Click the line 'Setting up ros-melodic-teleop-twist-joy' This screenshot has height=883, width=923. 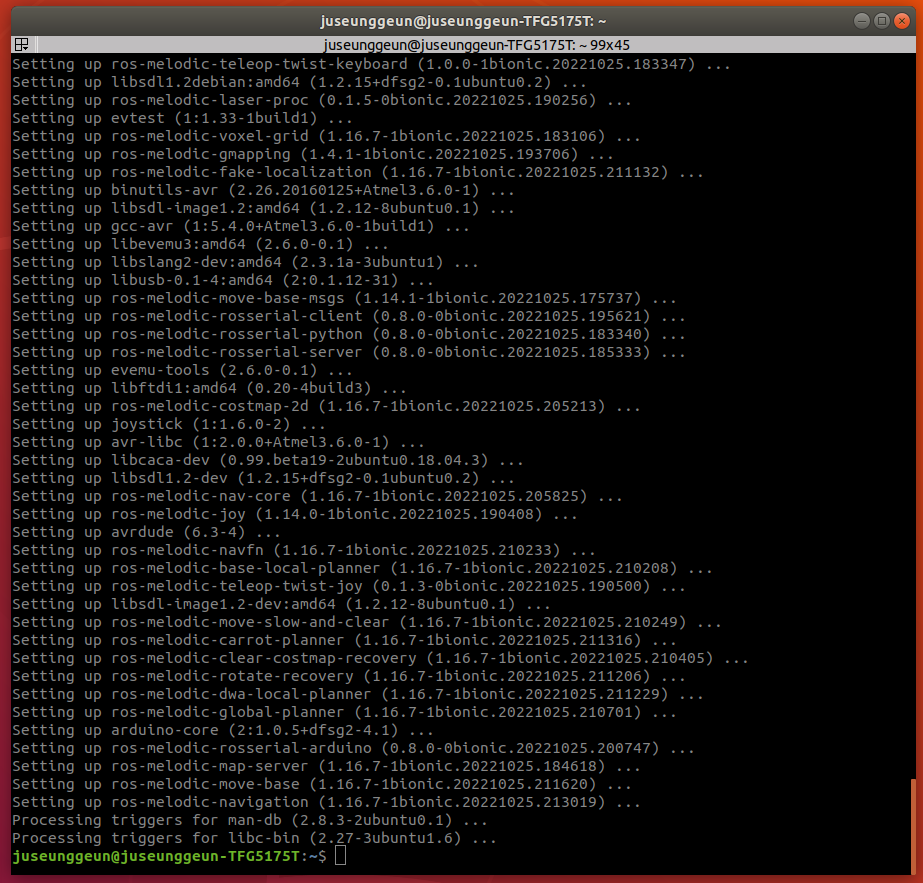click(348, 586)
